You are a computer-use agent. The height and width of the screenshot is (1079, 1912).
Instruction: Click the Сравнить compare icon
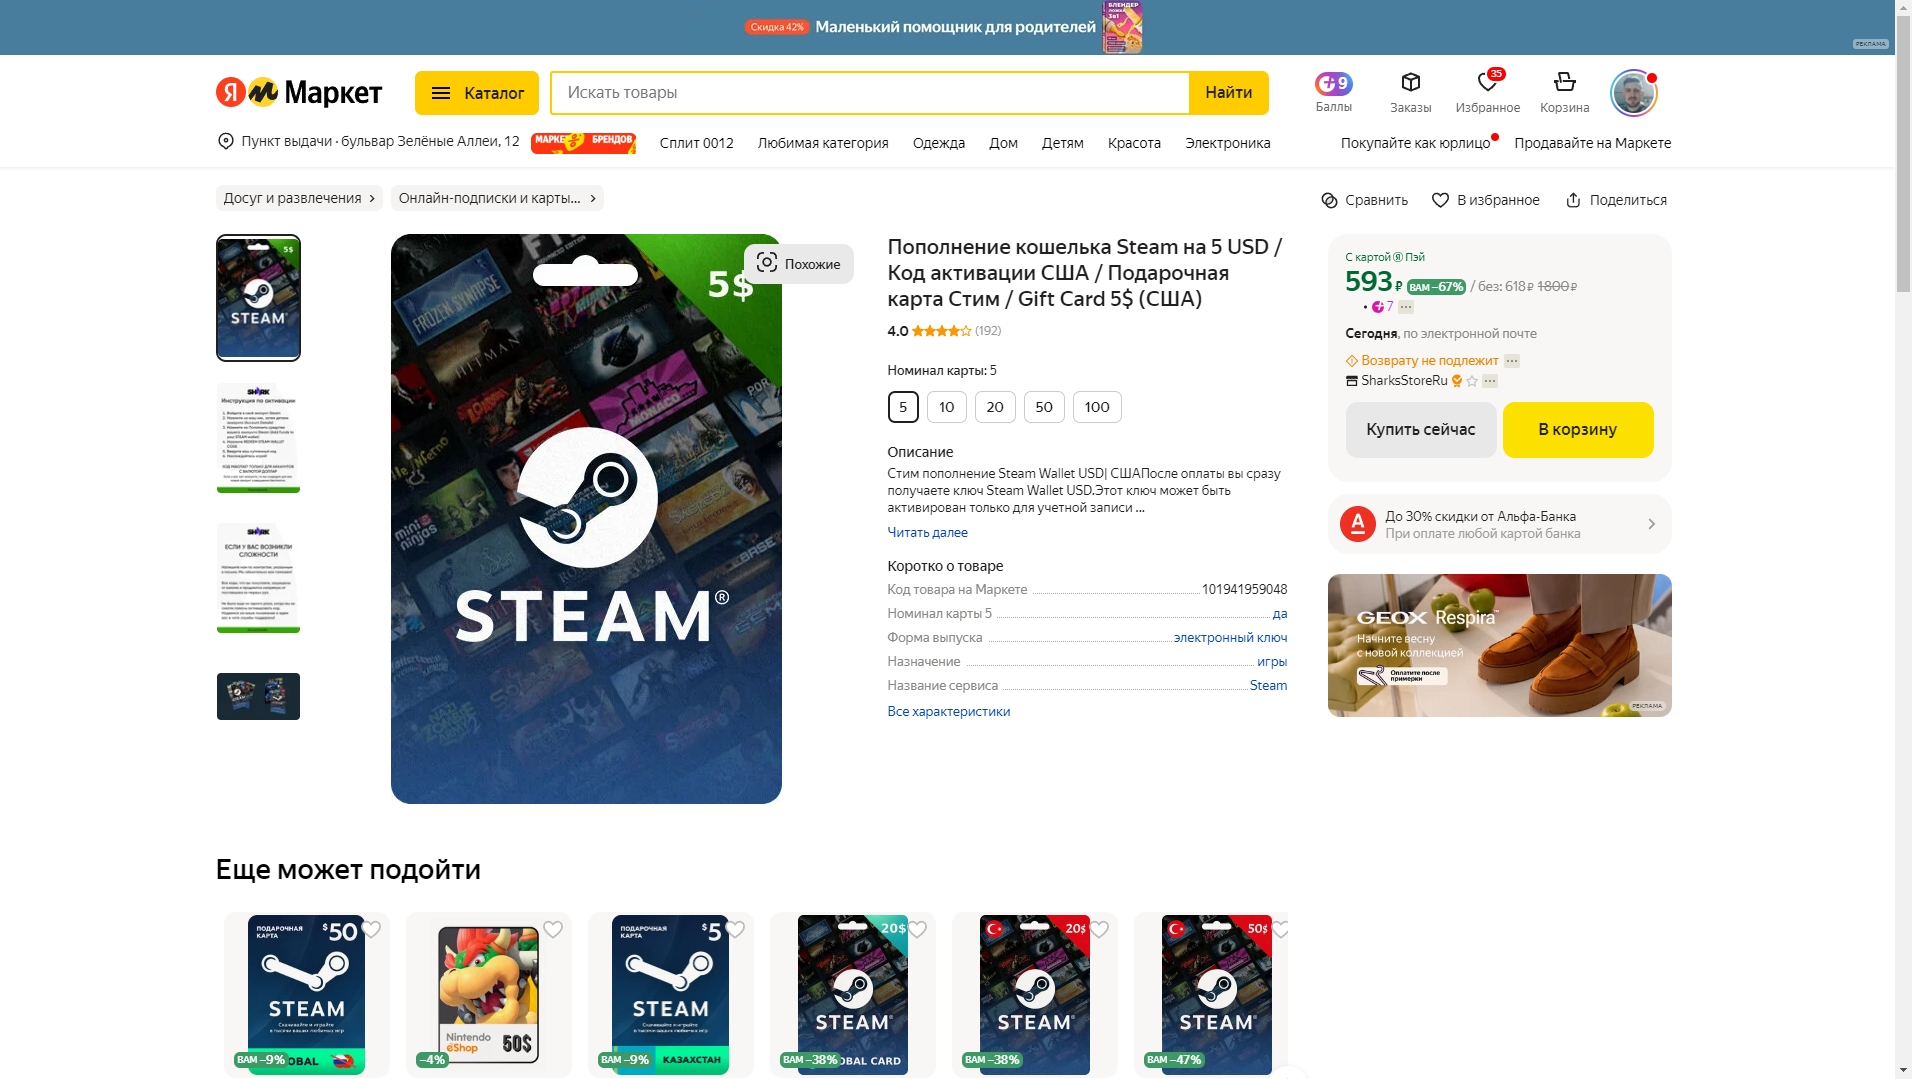point(1329,200)
